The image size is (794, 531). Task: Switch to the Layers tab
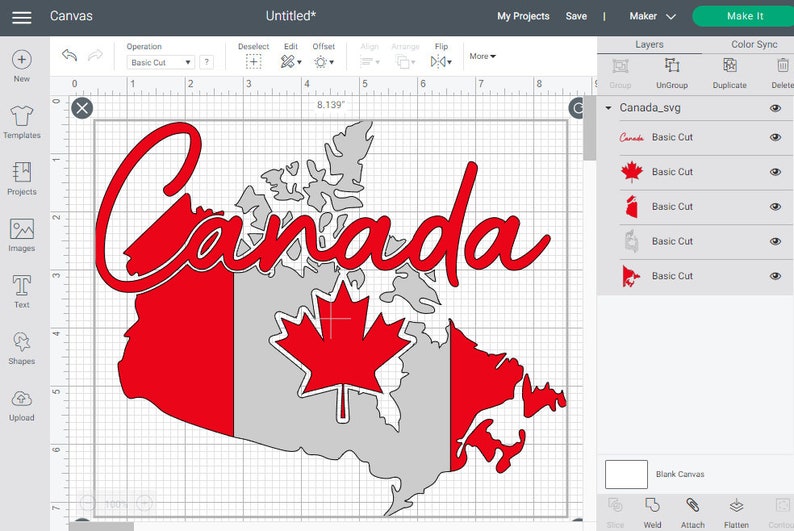649,45
